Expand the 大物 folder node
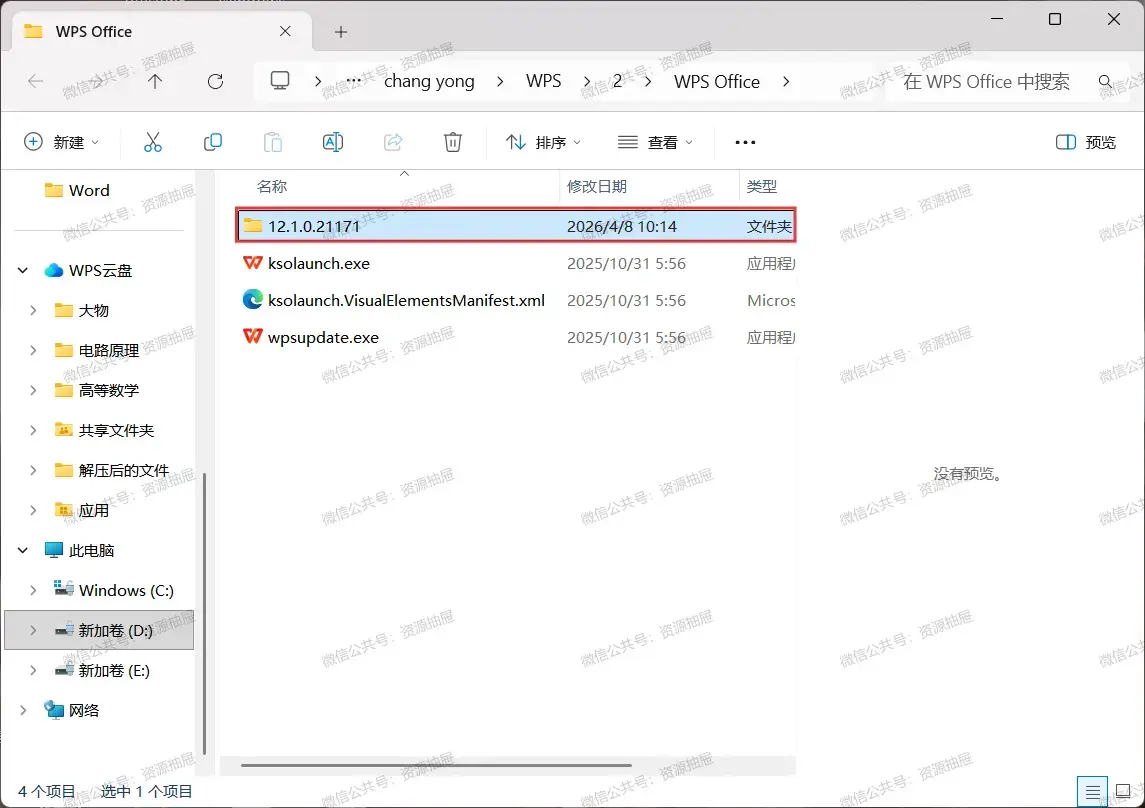This screenshot has width=1145, height=808. (33, 310)
